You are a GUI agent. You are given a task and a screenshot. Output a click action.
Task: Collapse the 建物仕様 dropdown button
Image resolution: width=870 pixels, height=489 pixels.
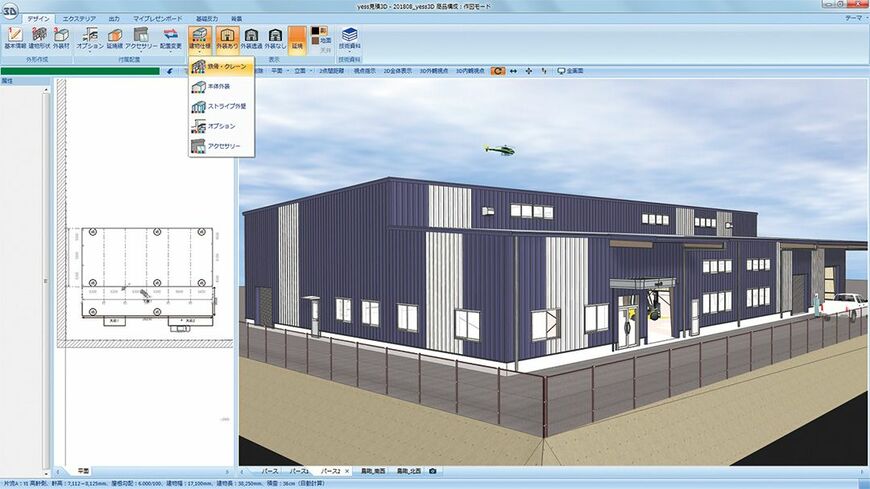click(x=199, y=38)
